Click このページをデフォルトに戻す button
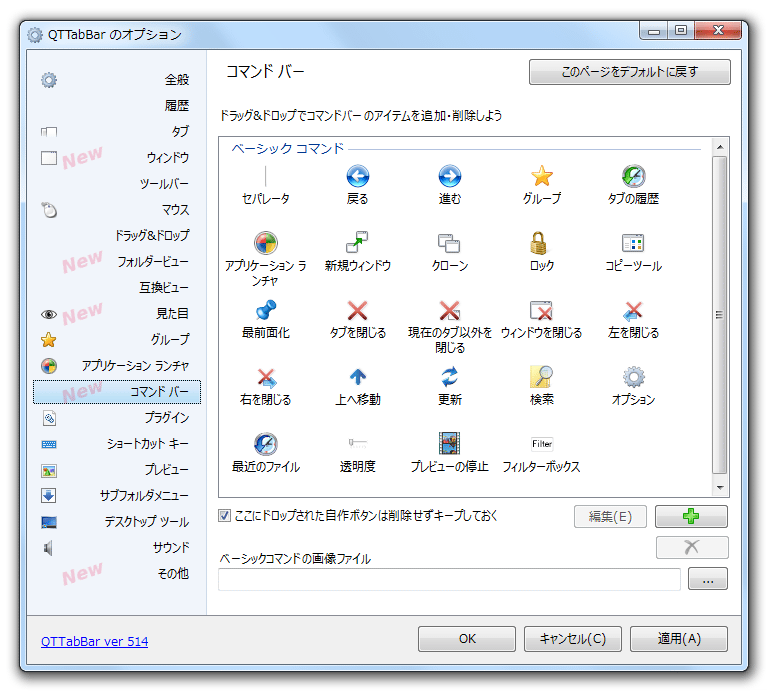Image resolution: width=771 pixels, height=694 pixels. pyautogui.click(x=629, y=72)
